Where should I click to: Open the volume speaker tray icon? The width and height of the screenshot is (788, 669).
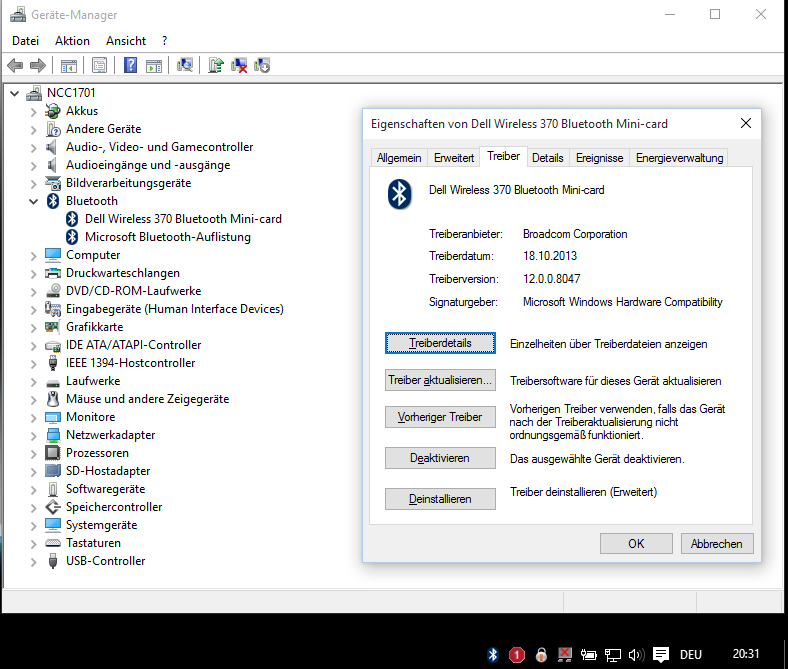(x=636, y=655)
